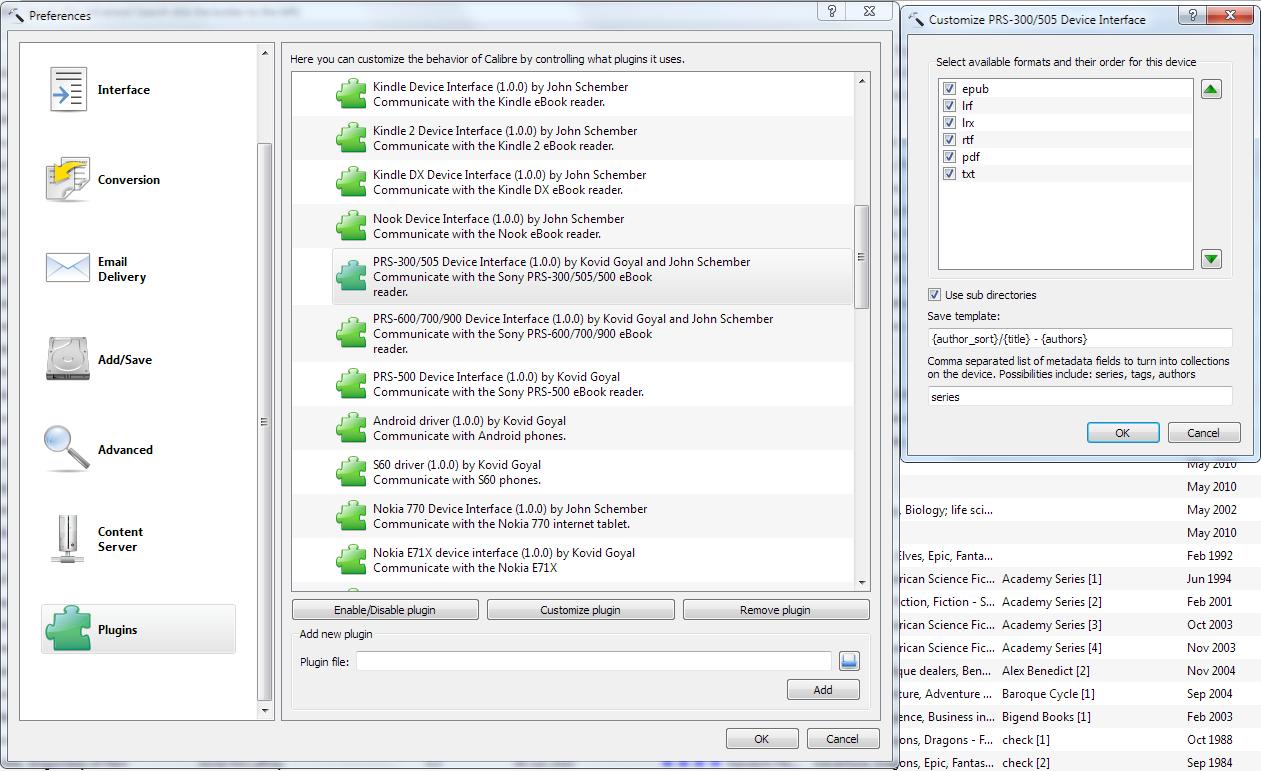Viewport: 1261px width, 771px height.
Task: Open the Email Delivery section
Action: click(x=138, y=269)
